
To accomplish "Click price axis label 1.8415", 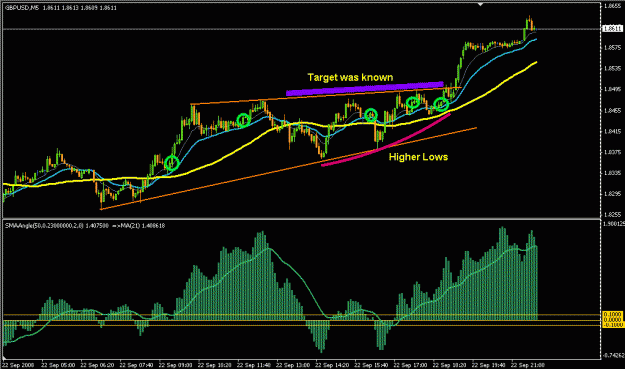I will (612, 131).
